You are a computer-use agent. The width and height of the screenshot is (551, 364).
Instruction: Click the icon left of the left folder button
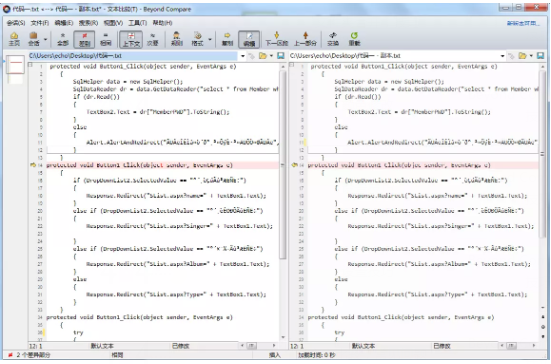pos(252,56)
